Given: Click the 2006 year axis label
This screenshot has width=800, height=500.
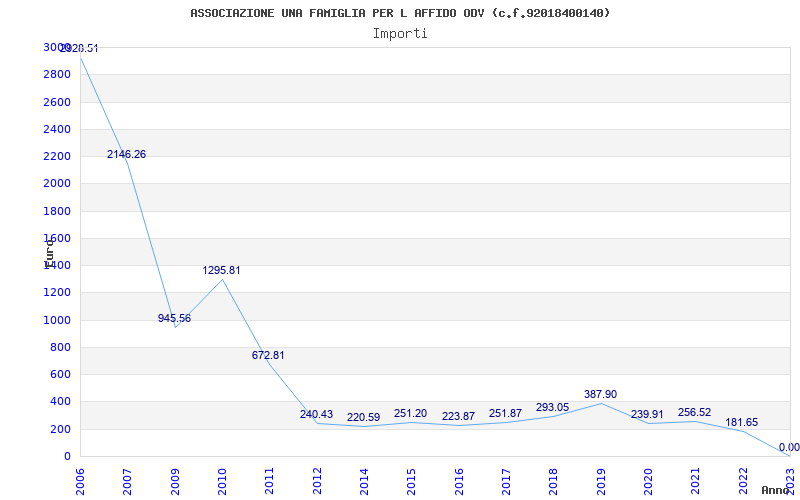Looking at the screenshot, I should tap(80, 481).
